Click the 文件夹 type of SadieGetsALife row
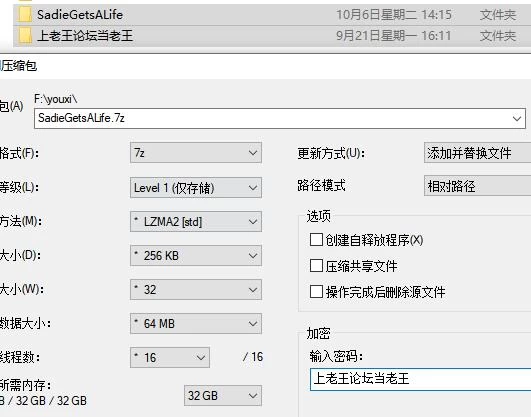531x417 pixels. 498,15
